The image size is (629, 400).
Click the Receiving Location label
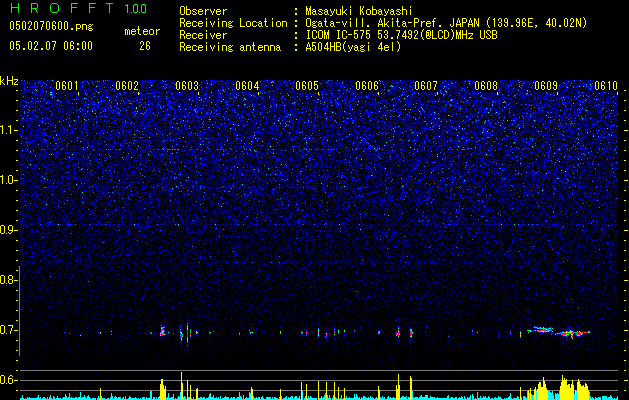tap(233, 23)
